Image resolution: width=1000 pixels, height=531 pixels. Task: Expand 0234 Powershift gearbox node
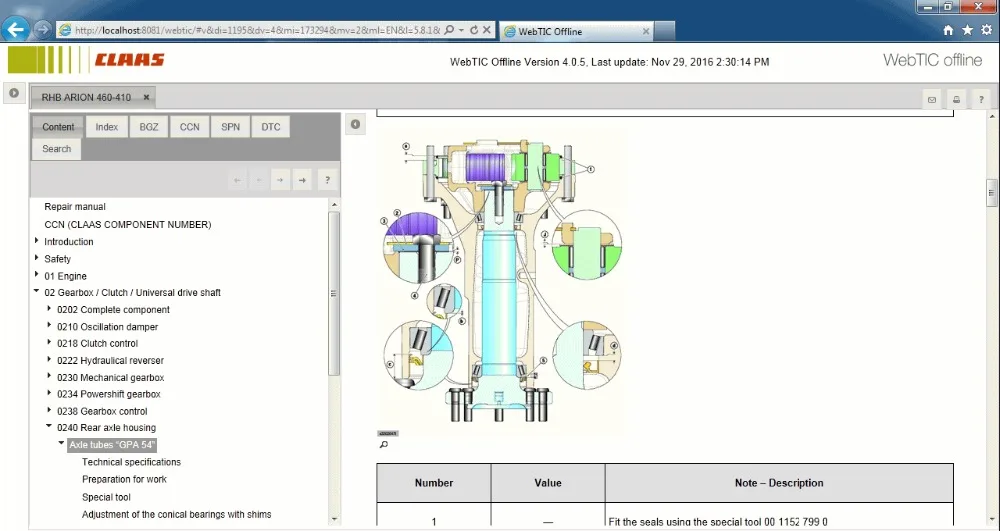(x=49, y=393)
